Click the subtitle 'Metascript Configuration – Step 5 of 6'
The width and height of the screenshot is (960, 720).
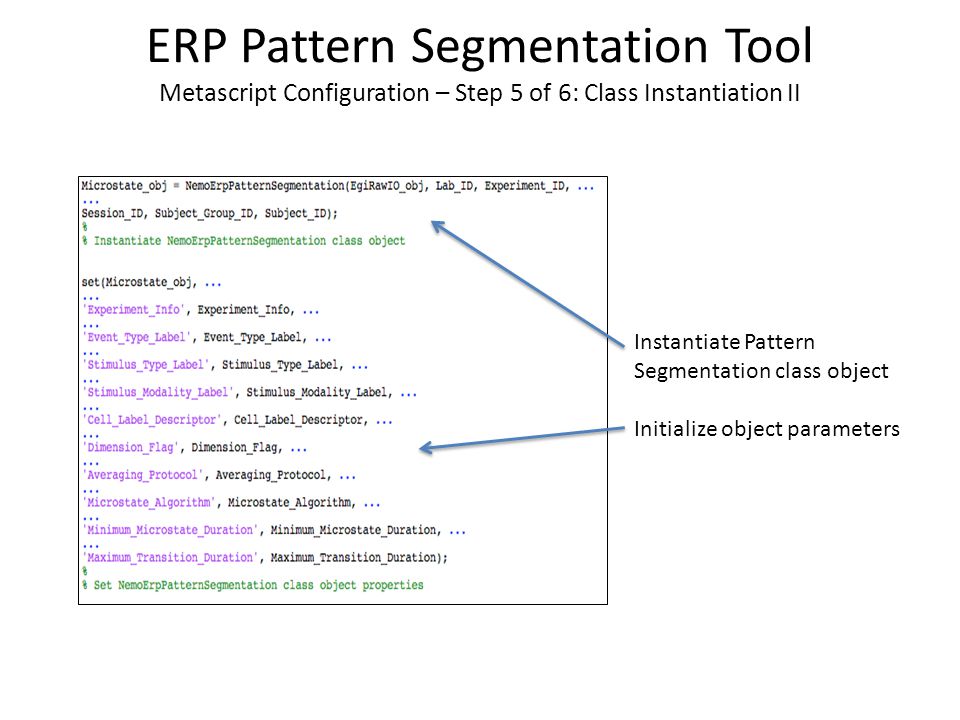pyautogui.click(x=366, y=93)
